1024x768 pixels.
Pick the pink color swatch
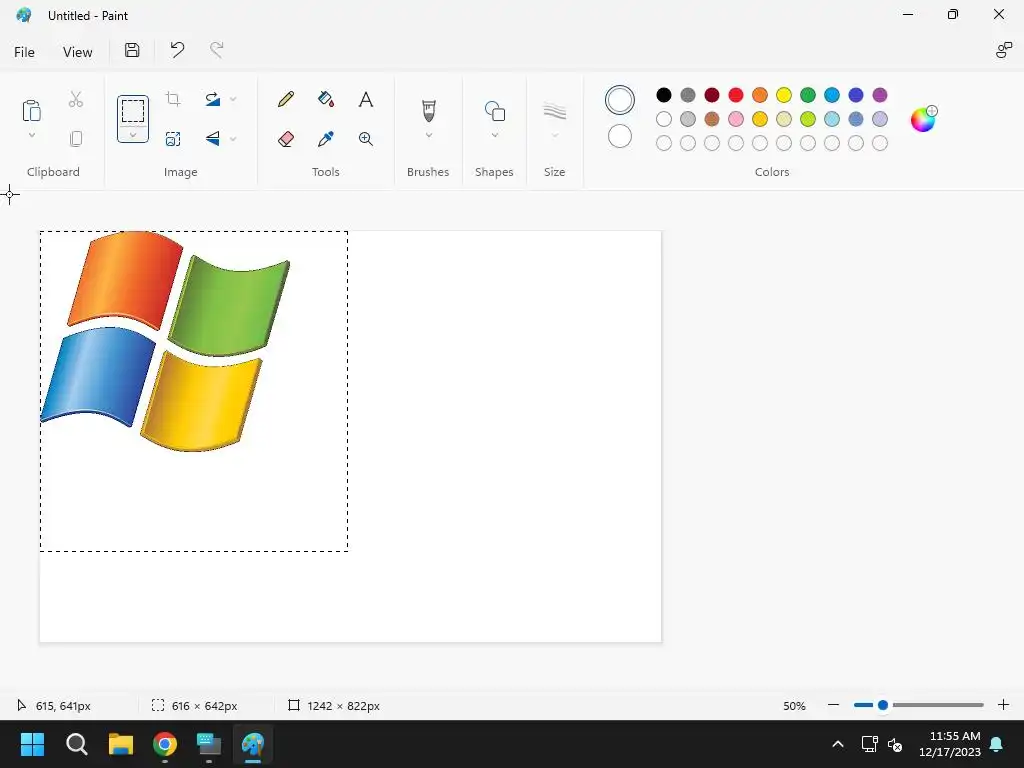736,119
